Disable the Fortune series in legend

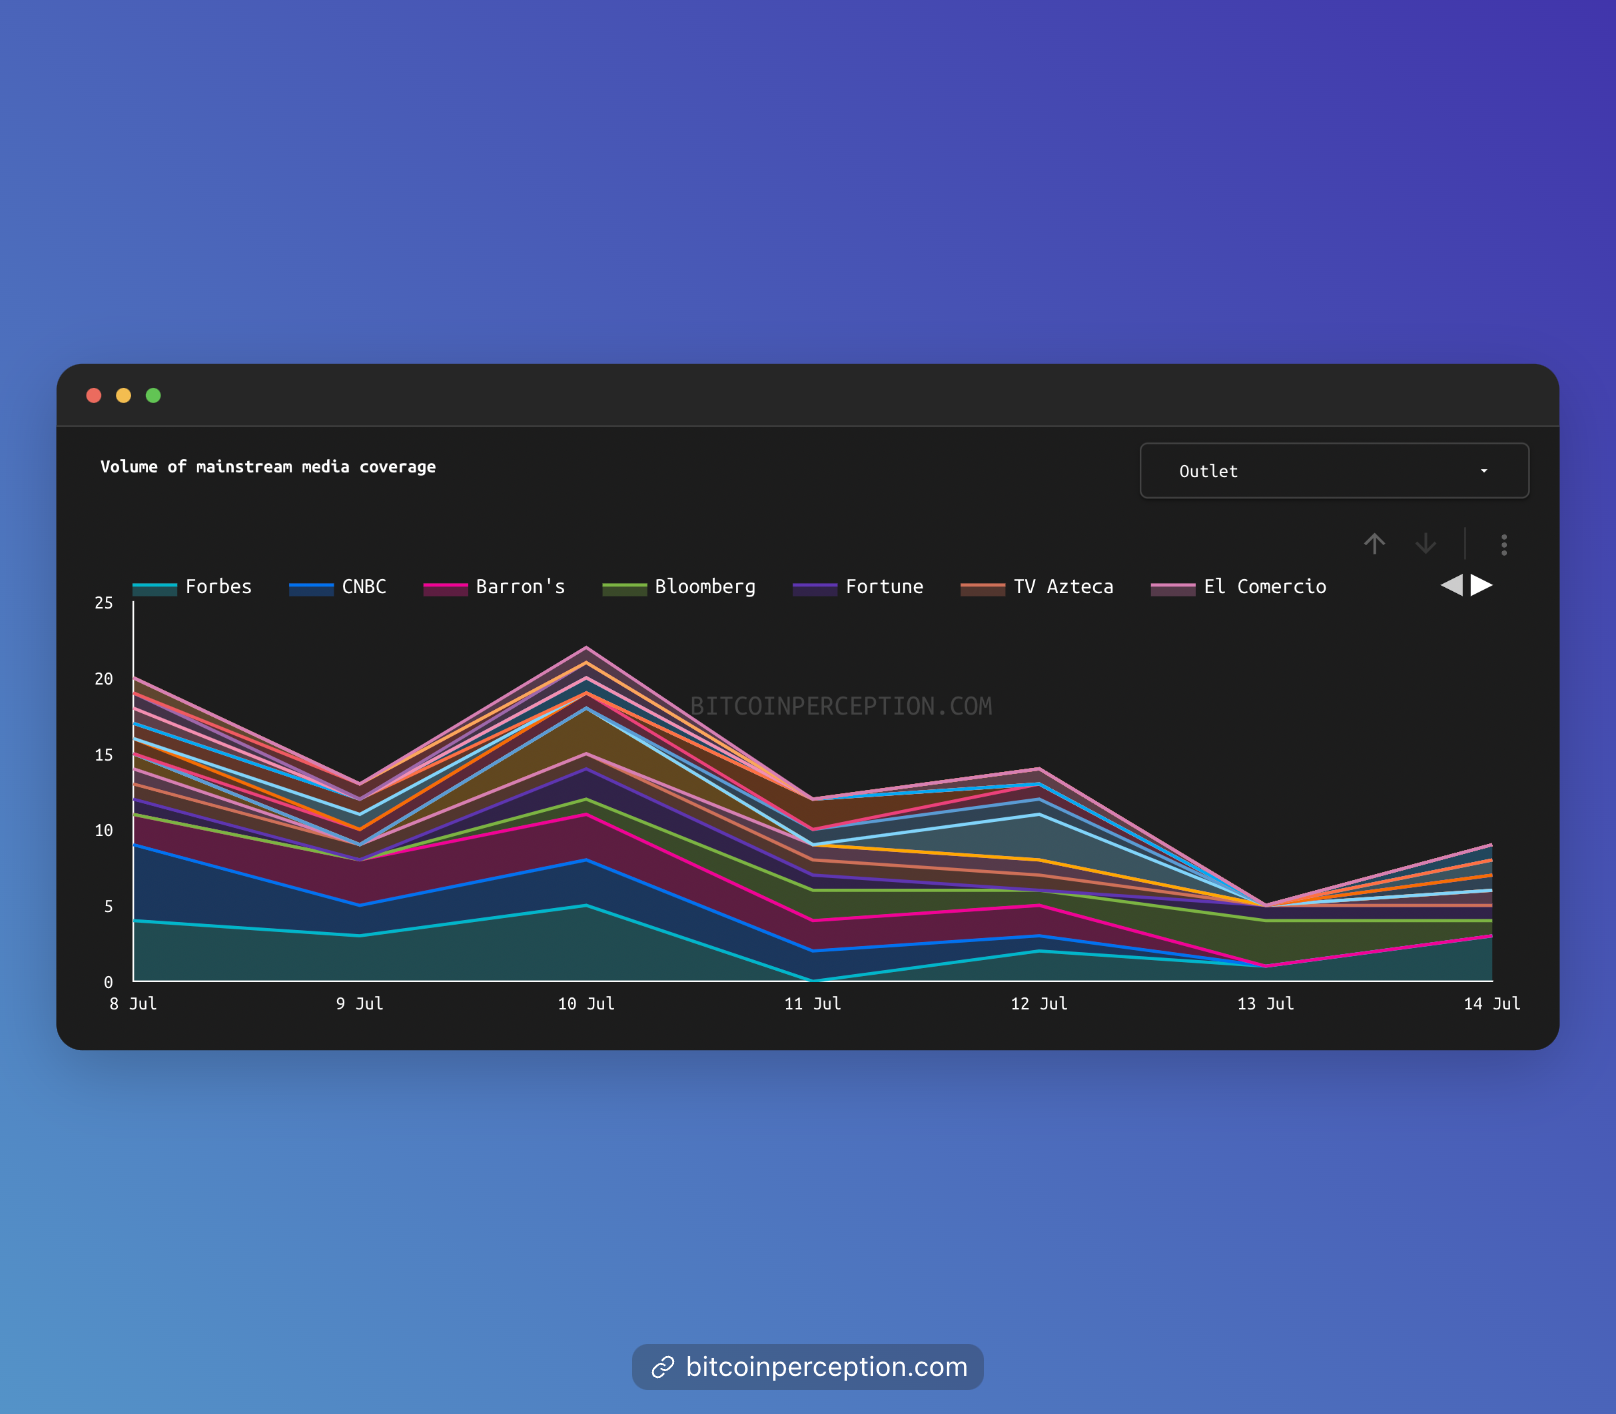coord(883,587)
